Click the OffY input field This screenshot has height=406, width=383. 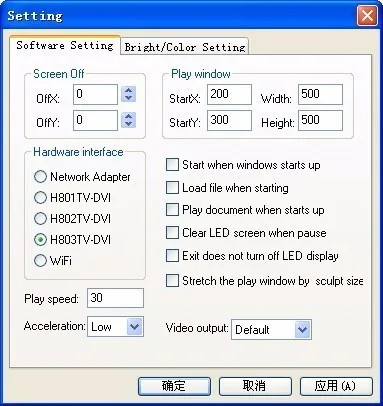pyautogui.click(x=95, y=120)
